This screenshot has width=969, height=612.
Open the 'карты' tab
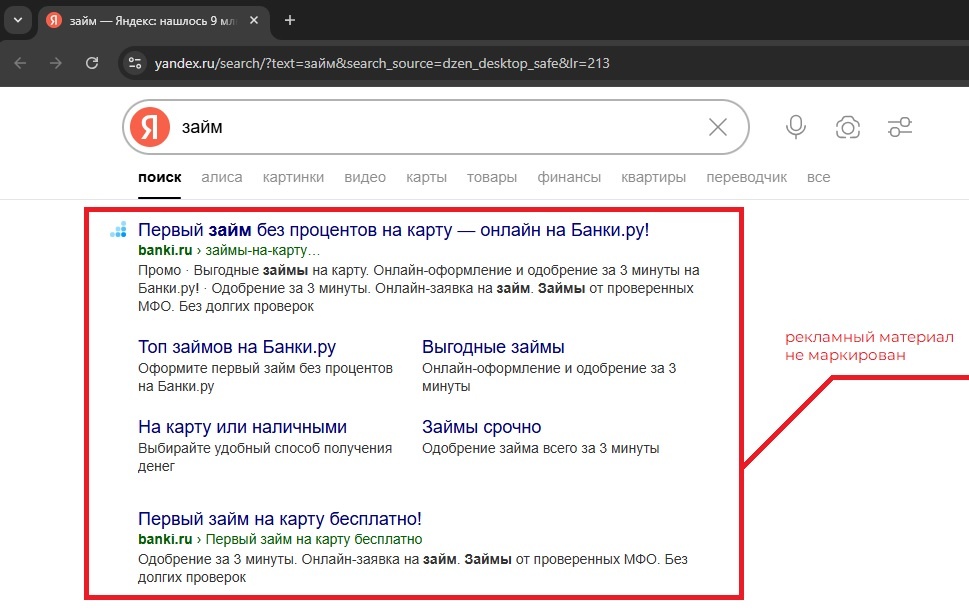tap(426, 177)
